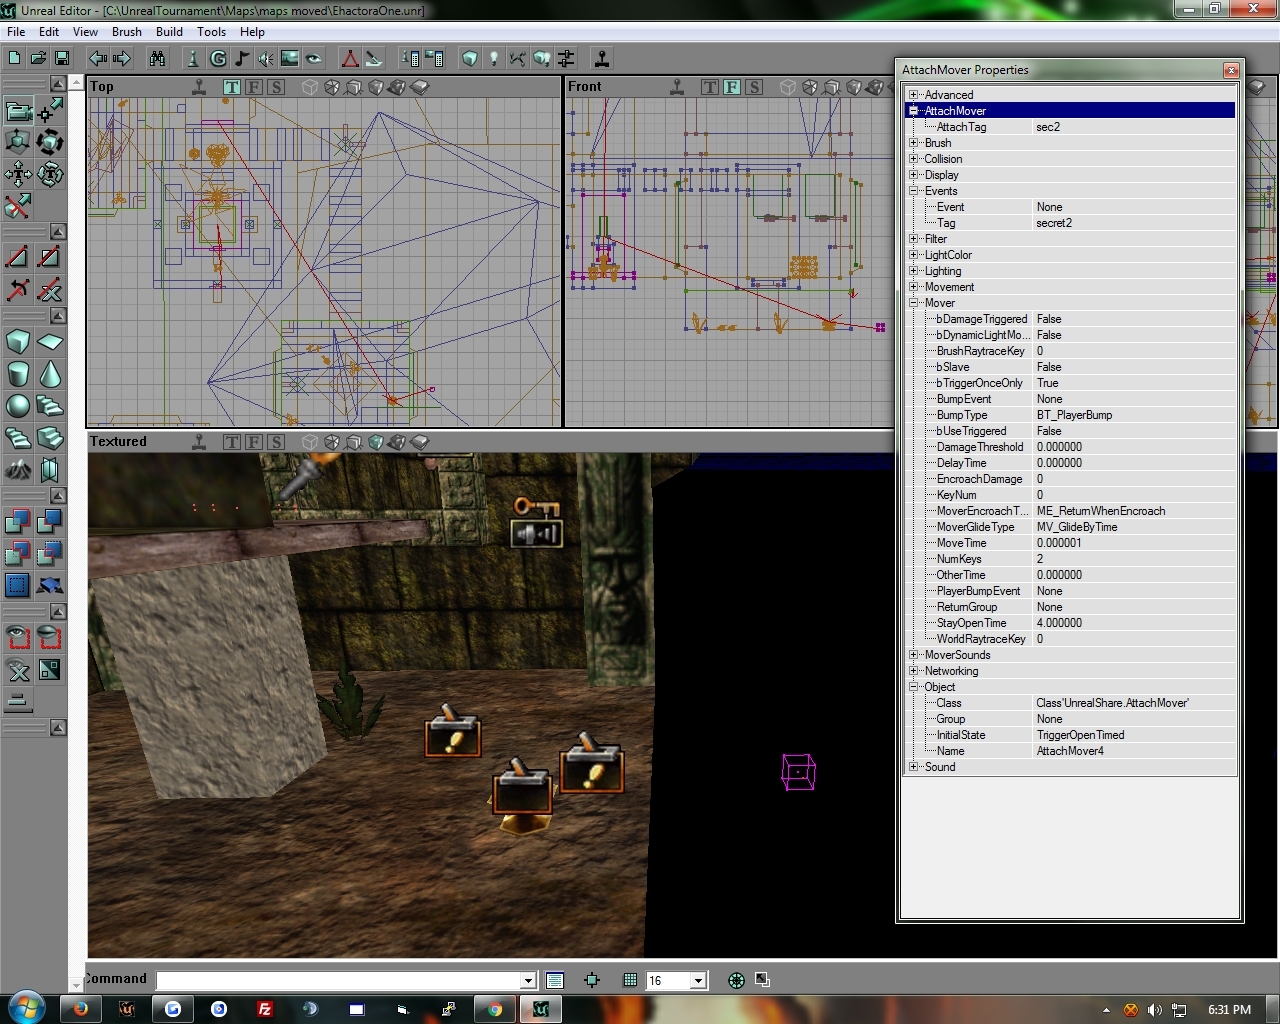Select the Brush rotate tool
The image size is (1280, 1024).
[50, 142]
